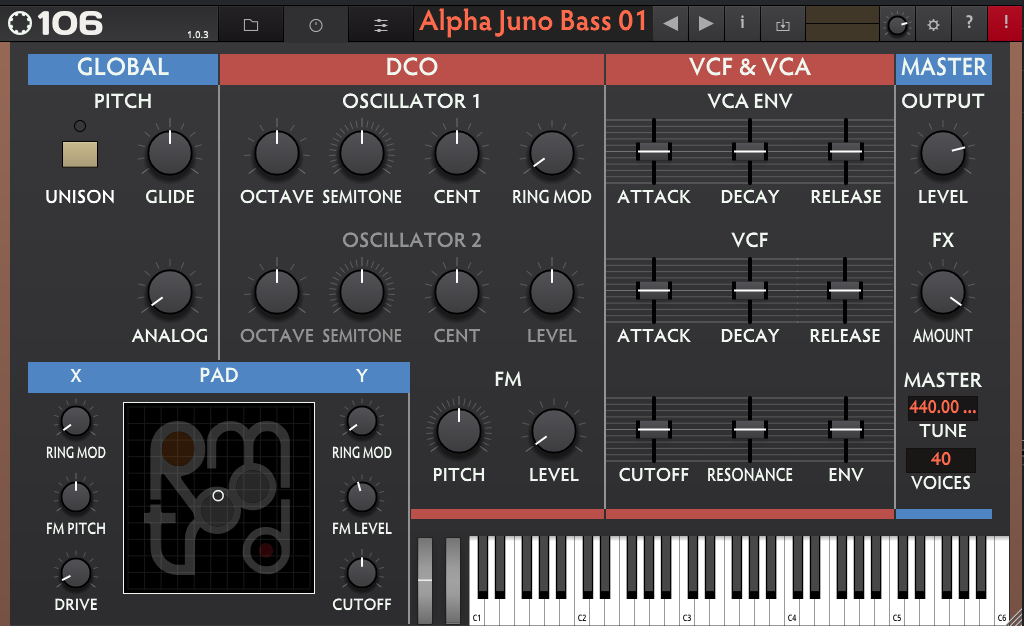
Task: Click the VOICES value 40 field
Action: [x=941, y=459]
